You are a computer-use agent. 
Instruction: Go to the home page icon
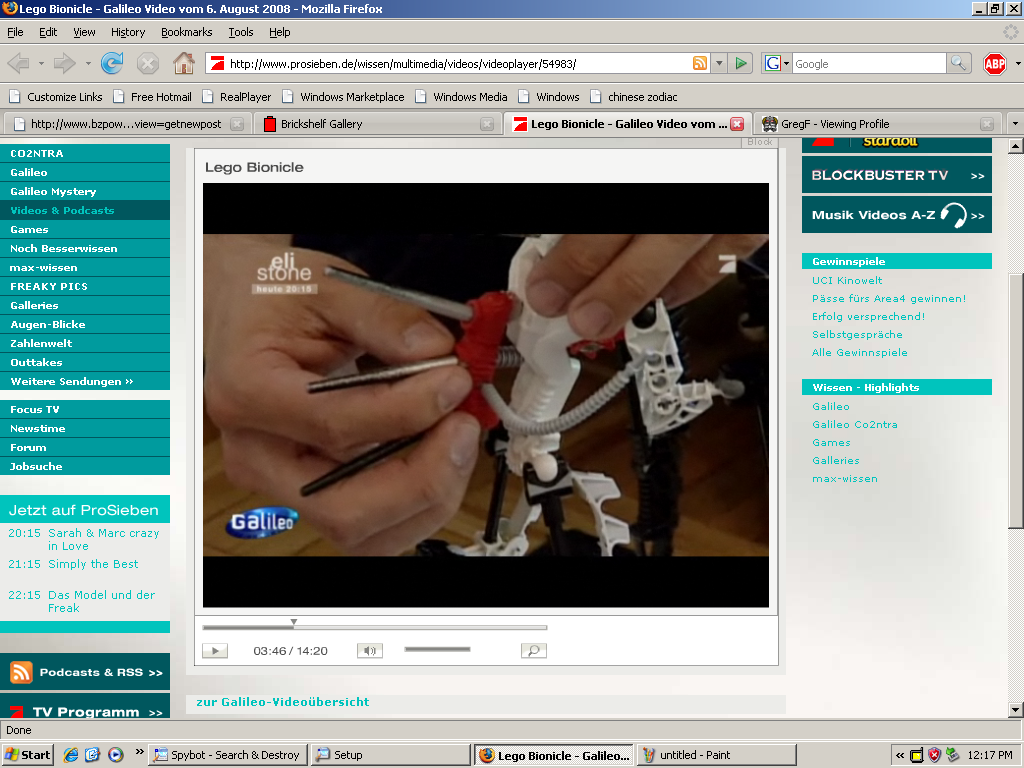pos(184,63)
